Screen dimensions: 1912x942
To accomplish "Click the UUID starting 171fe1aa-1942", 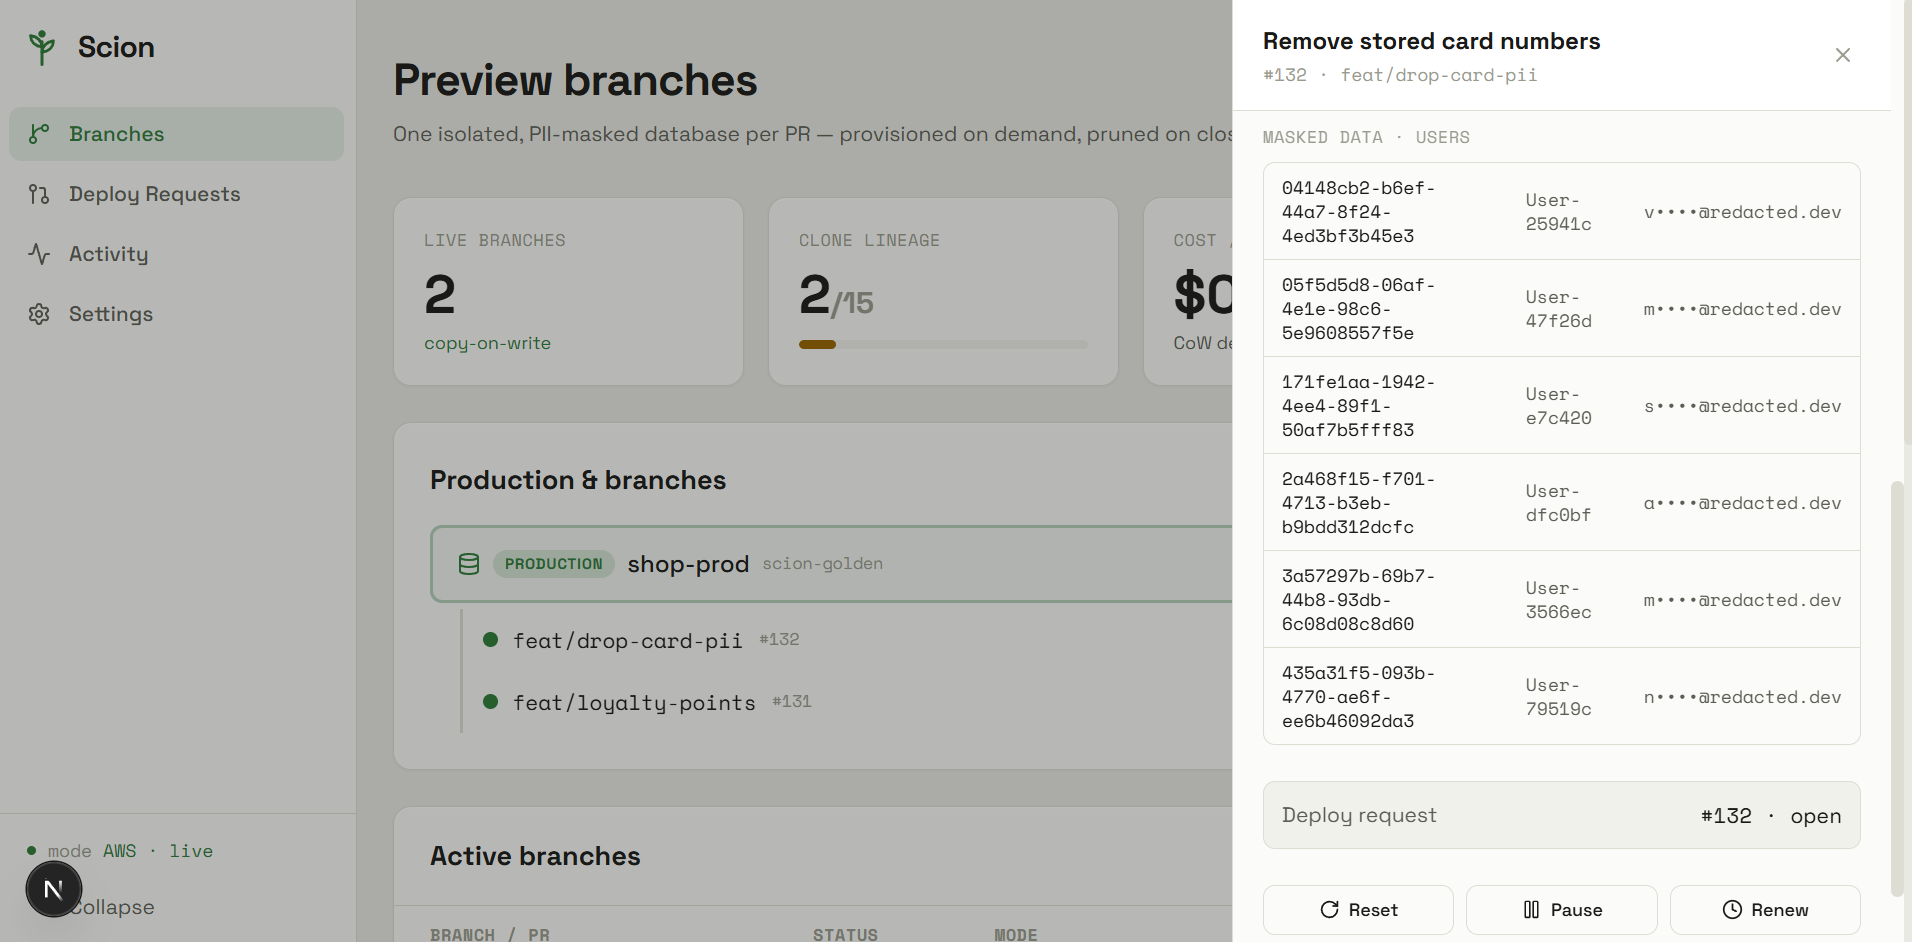I will (1358, 406).
